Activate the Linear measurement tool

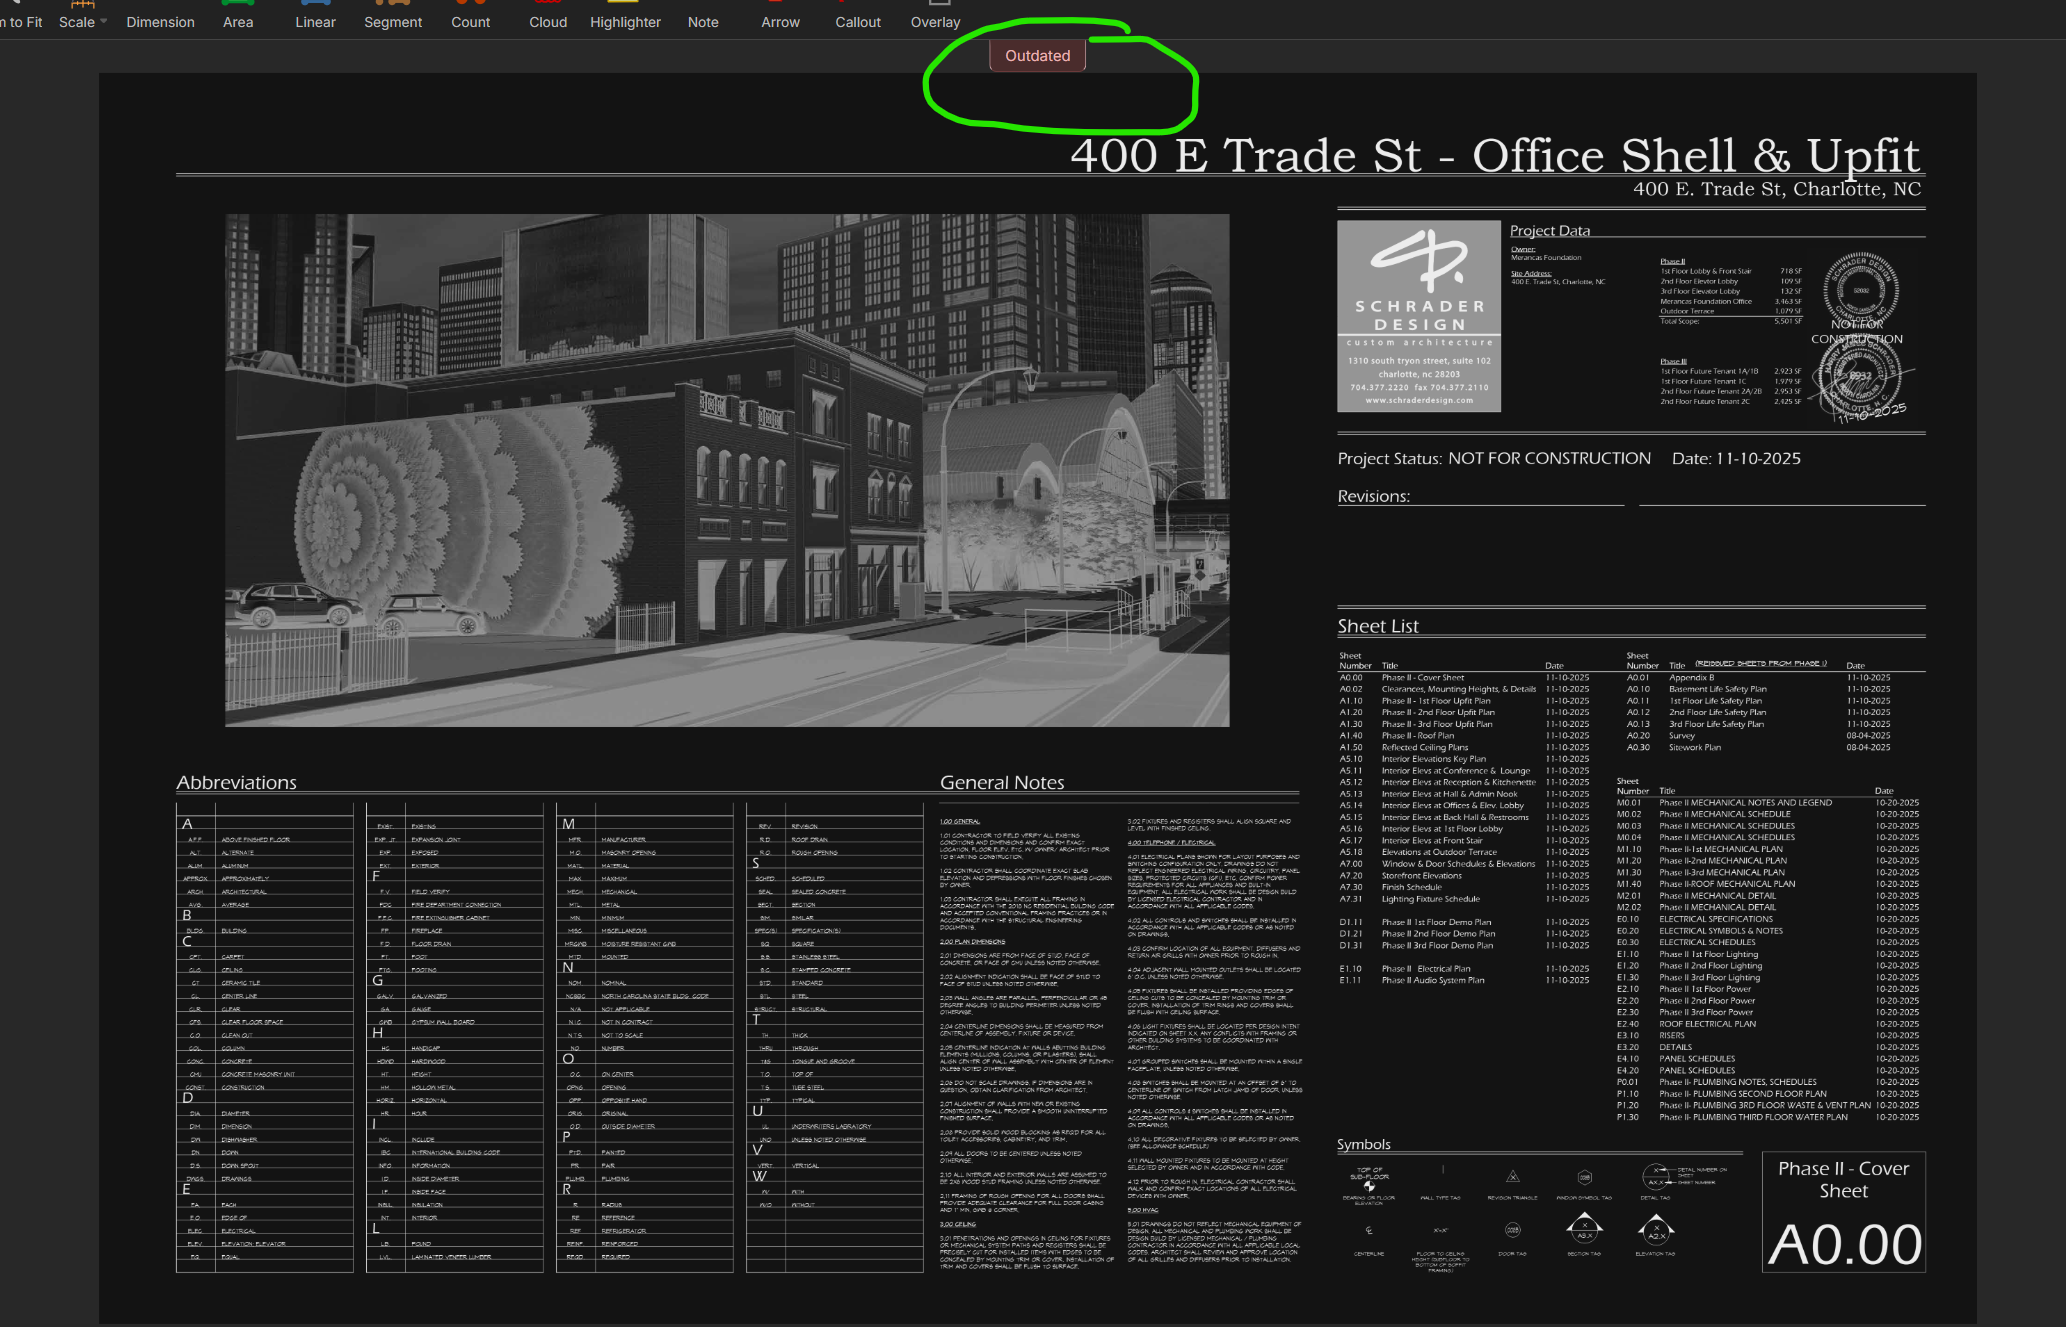[315, 21]
